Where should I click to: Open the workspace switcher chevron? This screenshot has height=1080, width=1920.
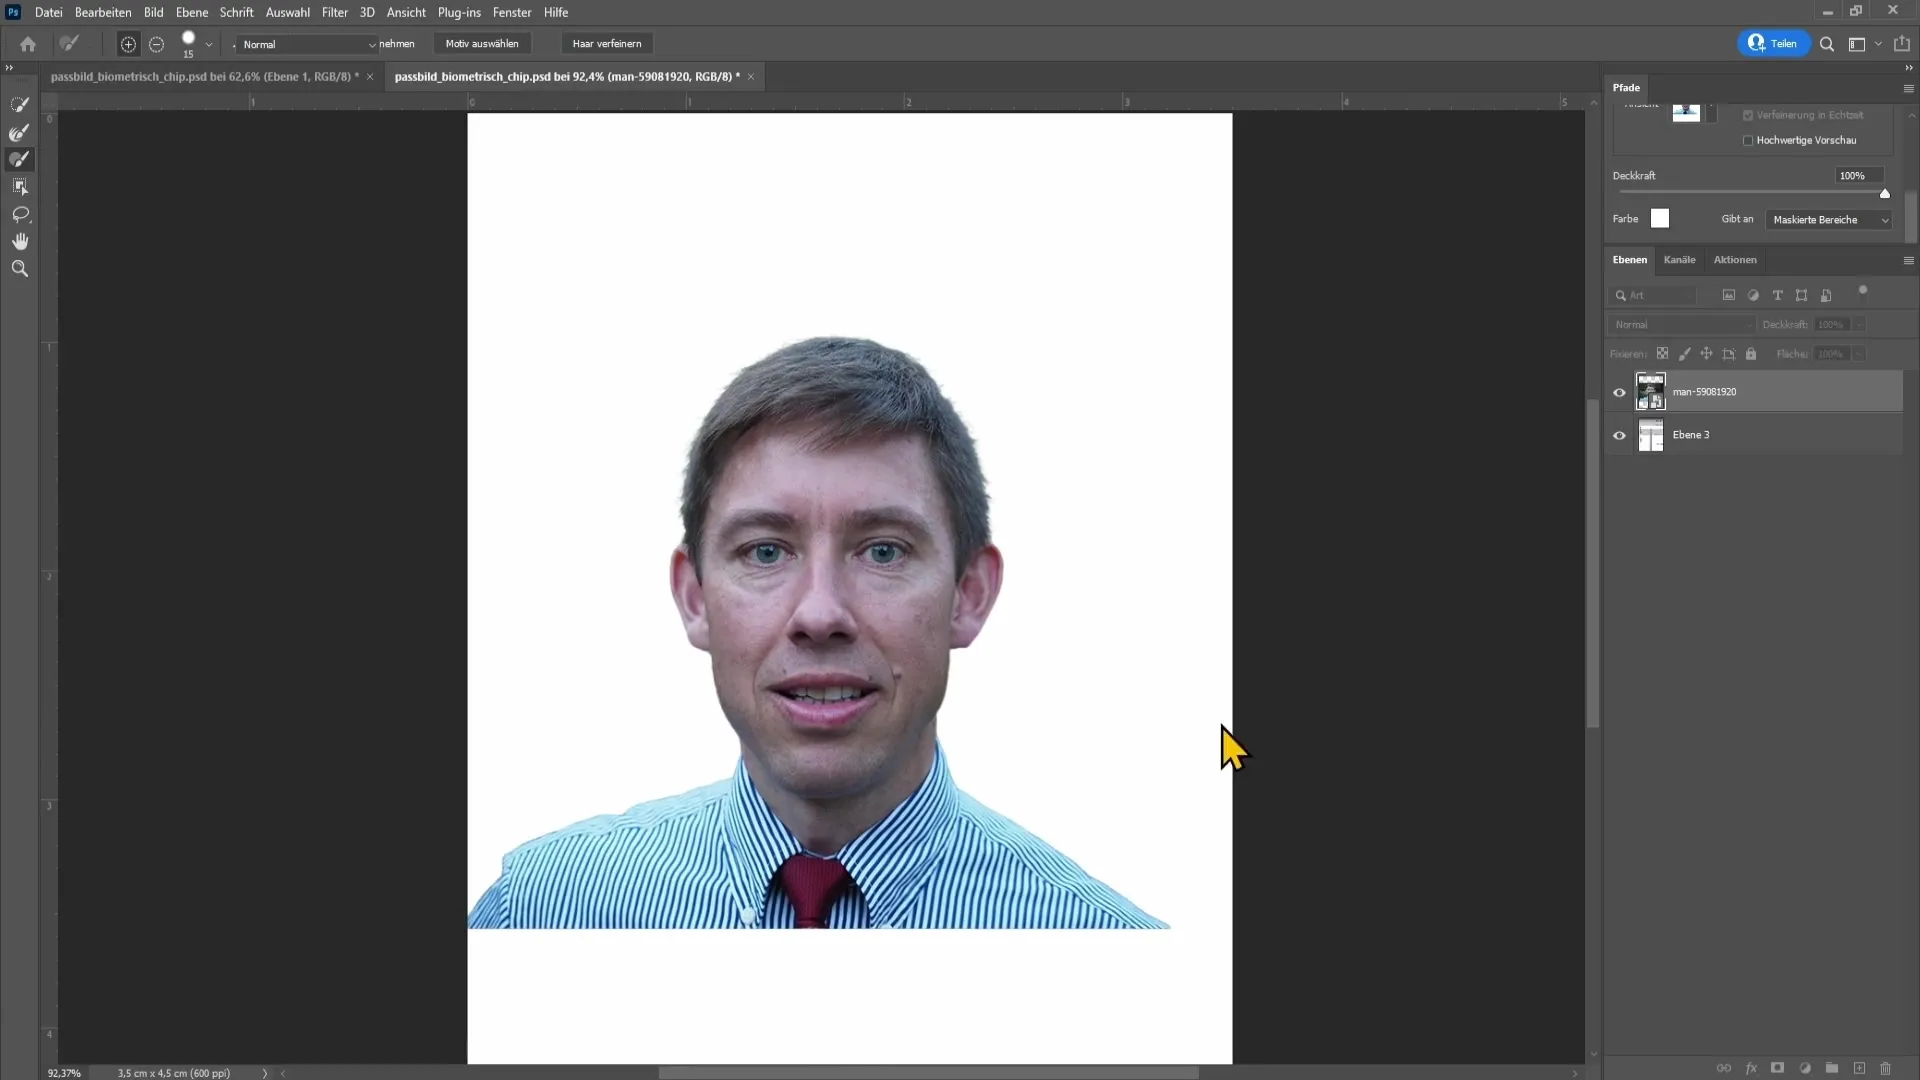pos(1878,44)
